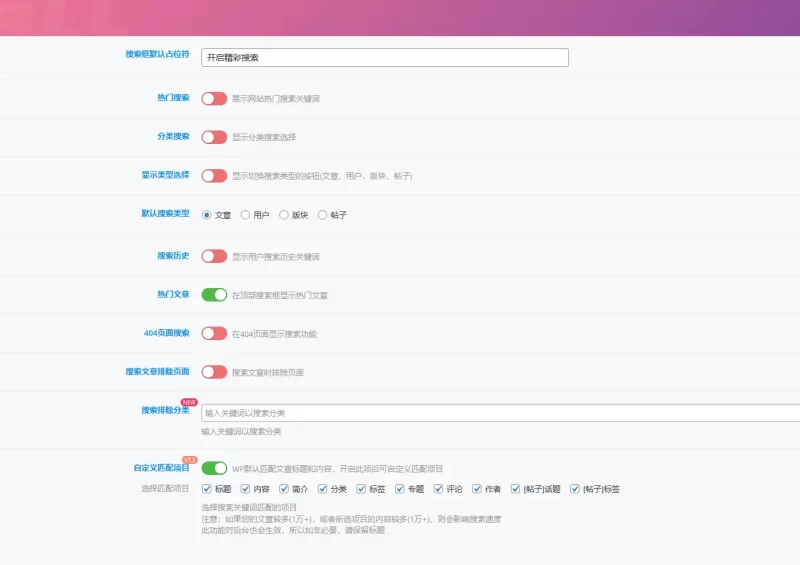Select the 文章 radio option
This screenshot has height=565, width=800.
[207, 215]
